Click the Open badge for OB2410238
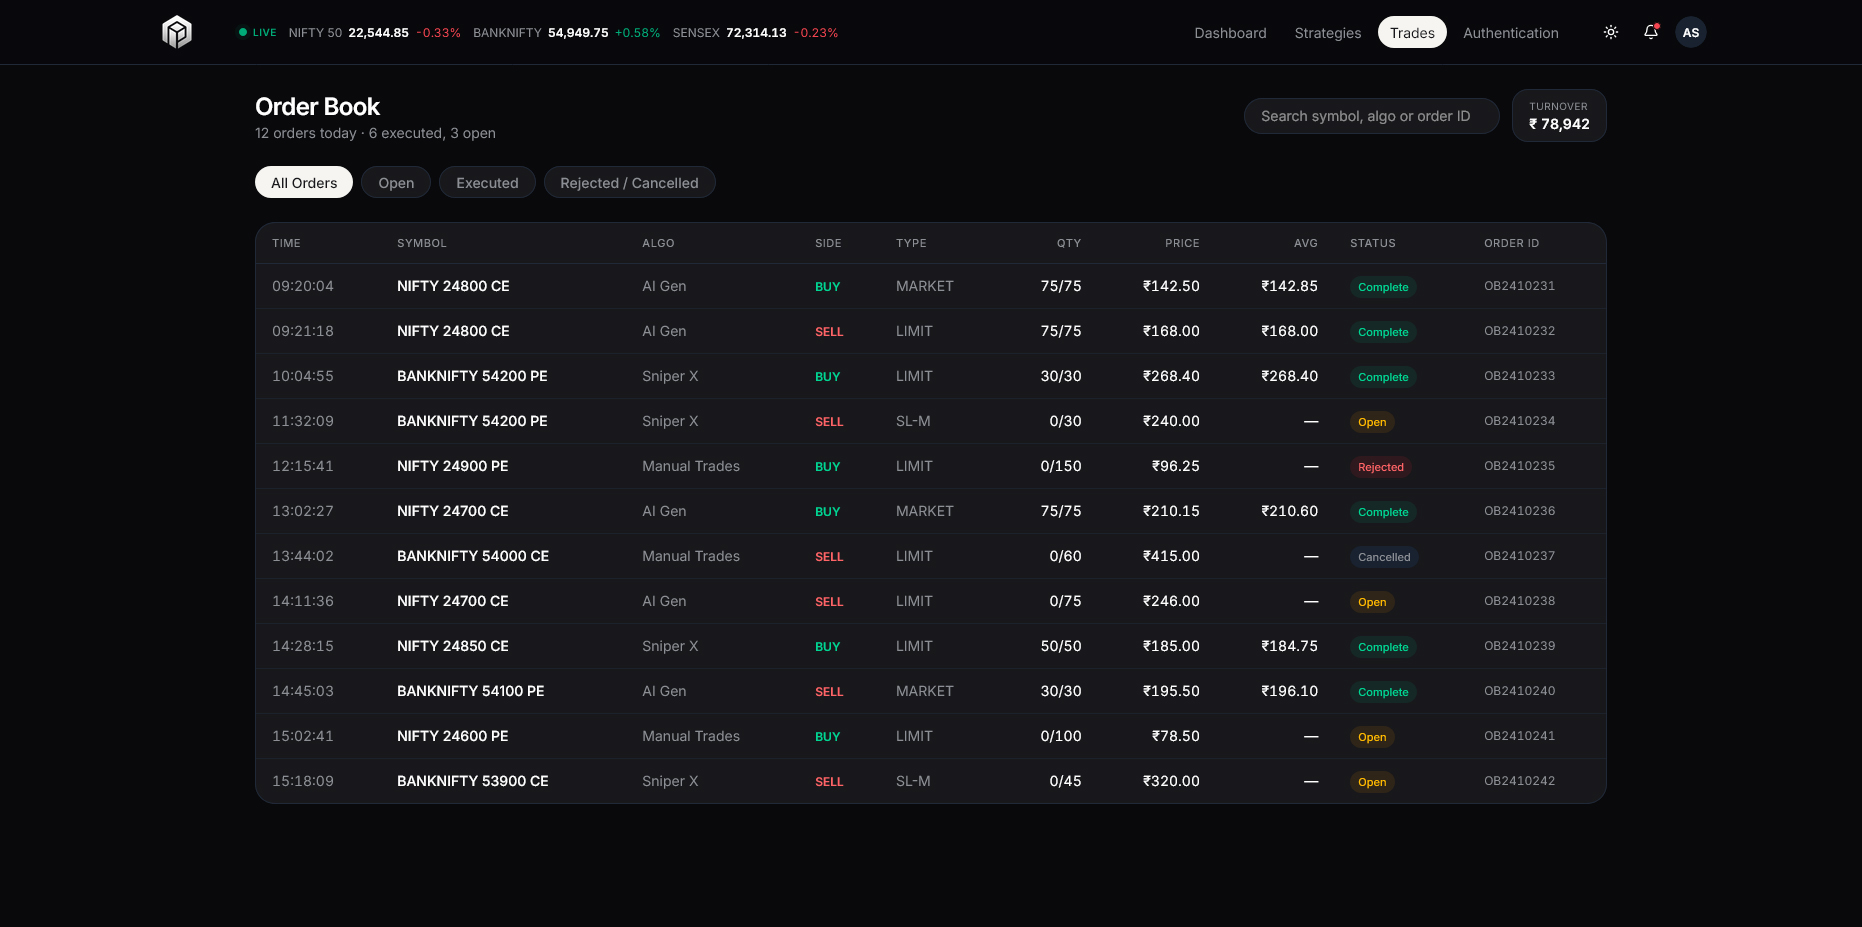 pyautogui.click(x=1372, y=602)
